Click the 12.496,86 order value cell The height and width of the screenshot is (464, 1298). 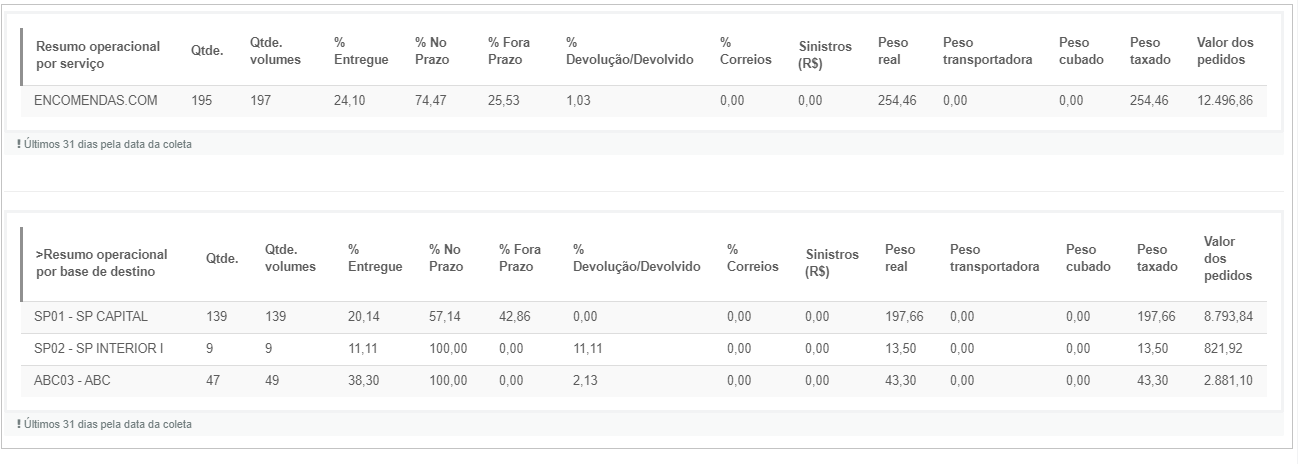(1225, 101)
